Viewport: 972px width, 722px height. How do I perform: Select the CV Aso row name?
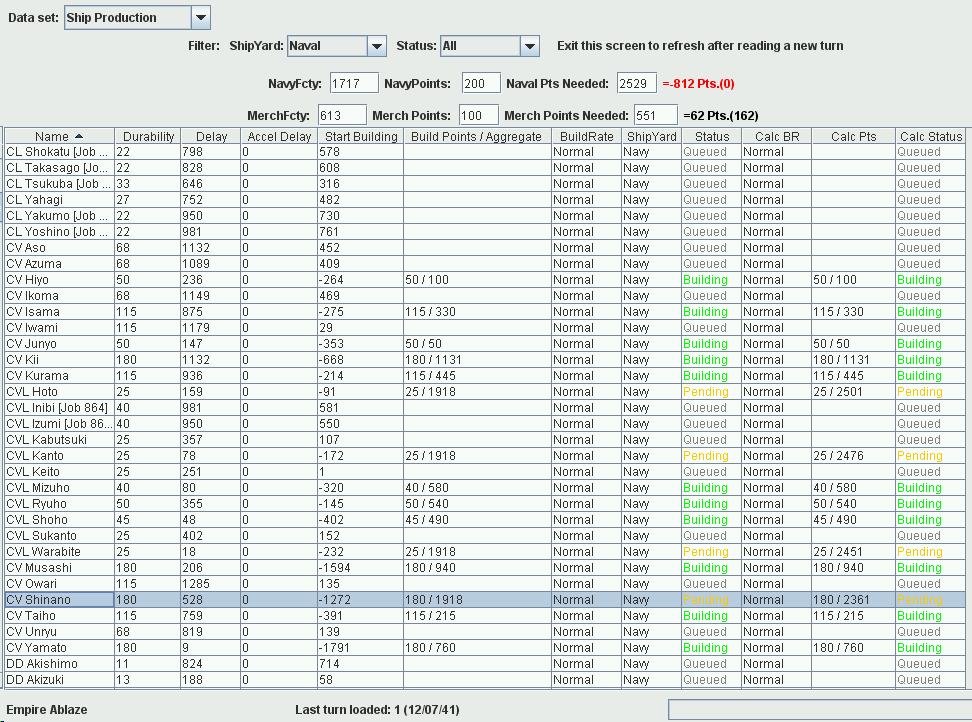pos(60,248)
